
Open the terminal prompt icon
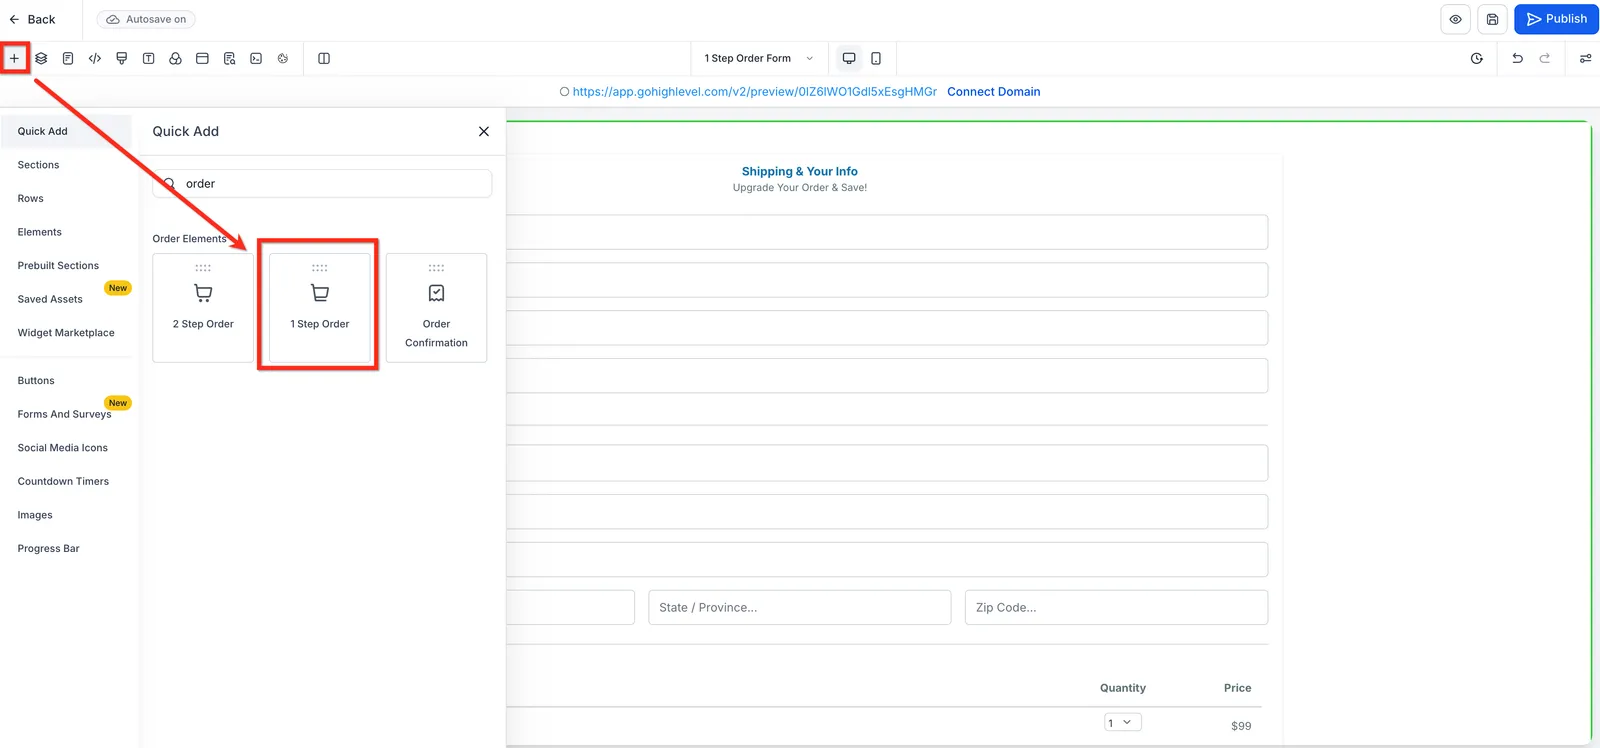pyautogui.click(x=256, y=58)
